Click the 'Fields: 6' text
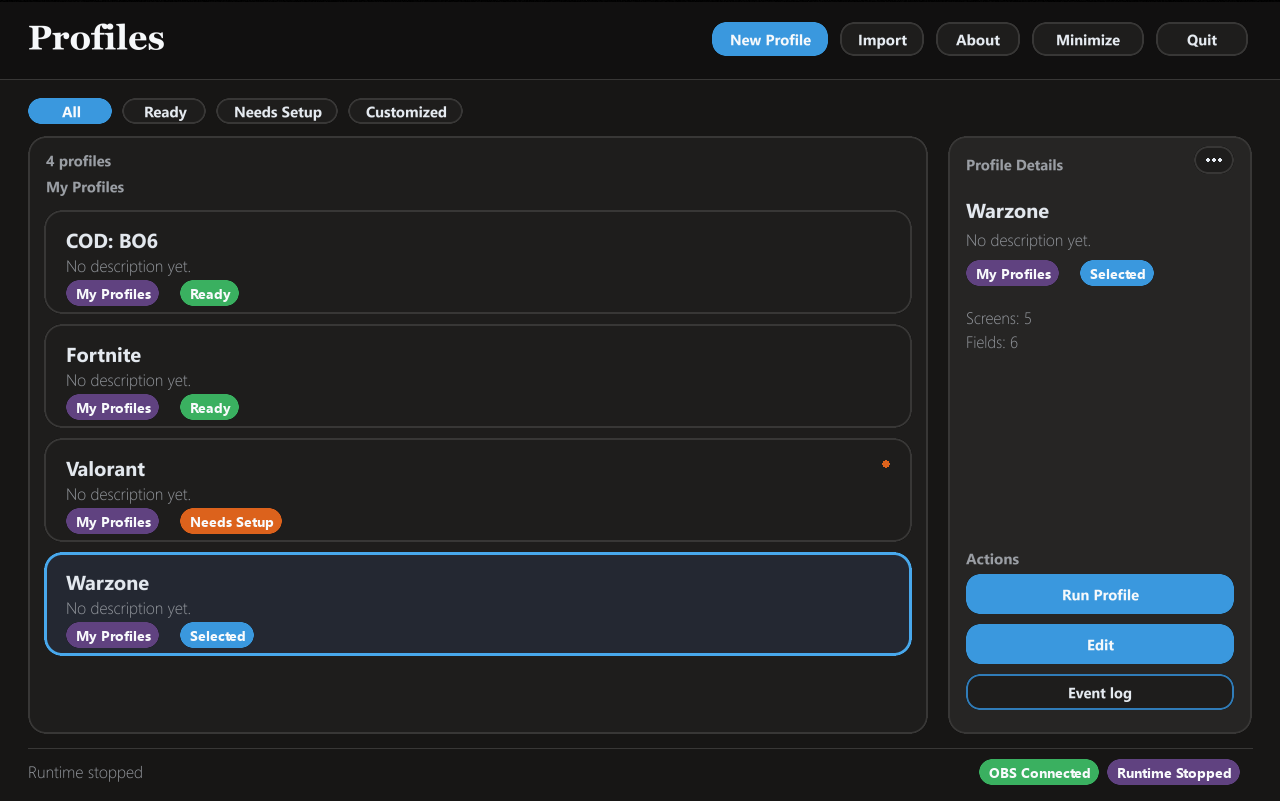The height and width of the screenshot is (801, 1280). click(x=992, y=342)
